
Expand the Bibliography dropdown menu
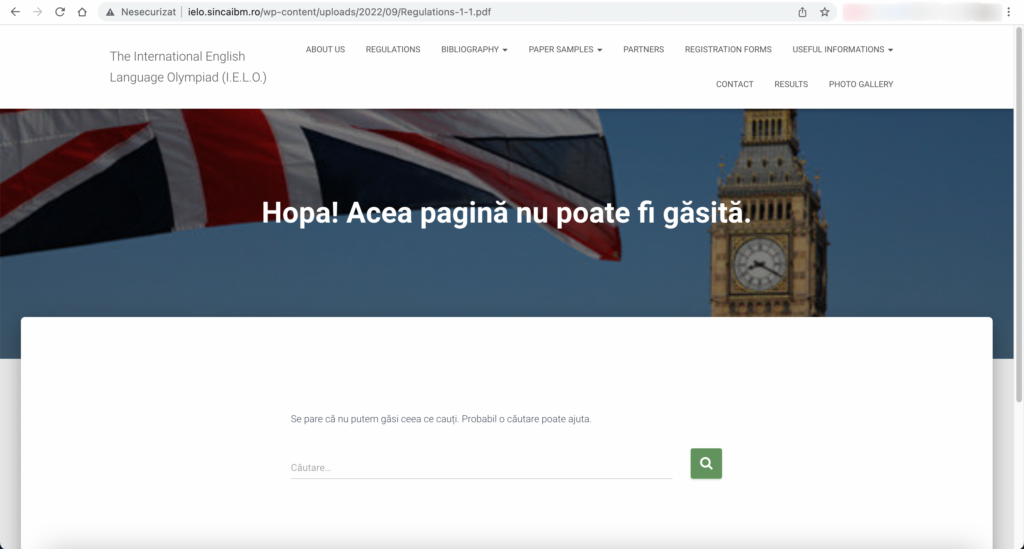[x=474, y=49]
